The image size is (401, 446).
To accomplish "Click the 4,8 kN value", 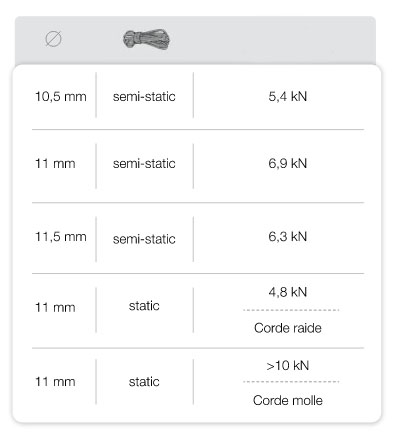I will [288, 292].
